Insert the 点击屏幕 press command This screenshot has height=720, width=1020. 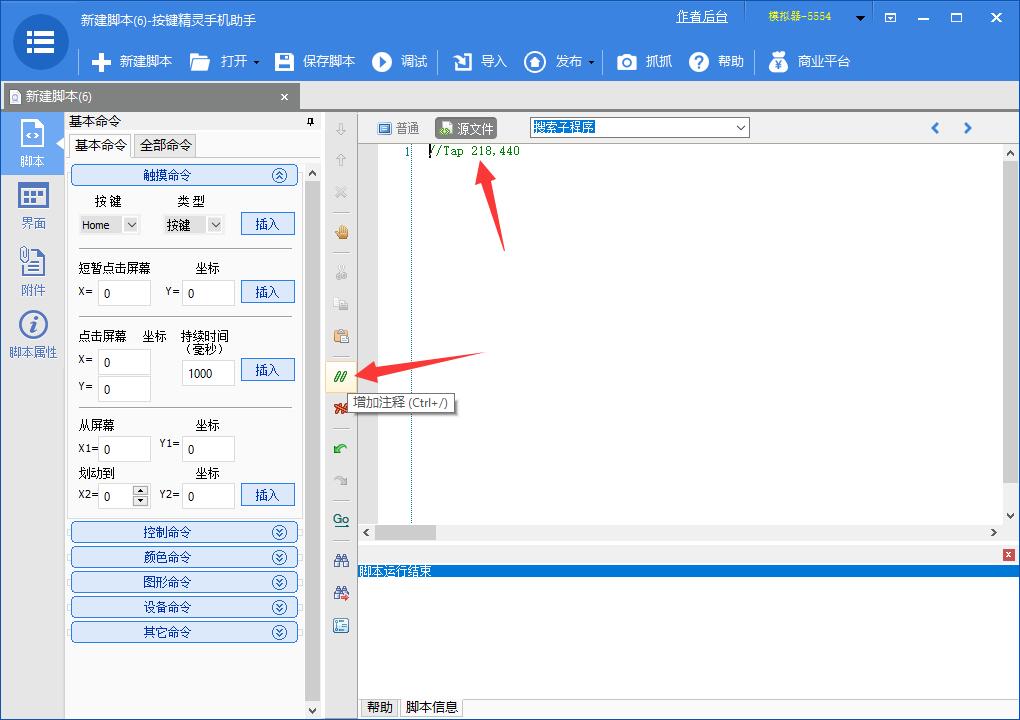pos(267,370)
